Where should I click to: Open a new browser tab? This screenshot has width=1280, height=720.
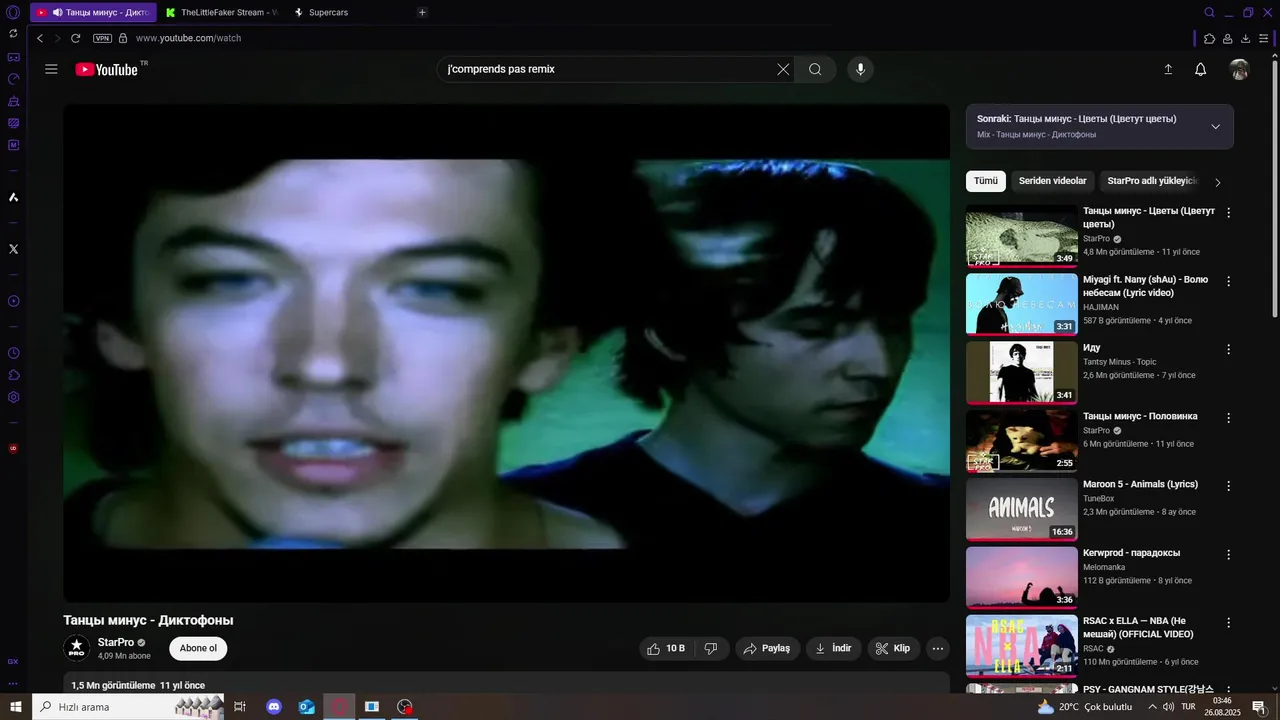point(422,12)
